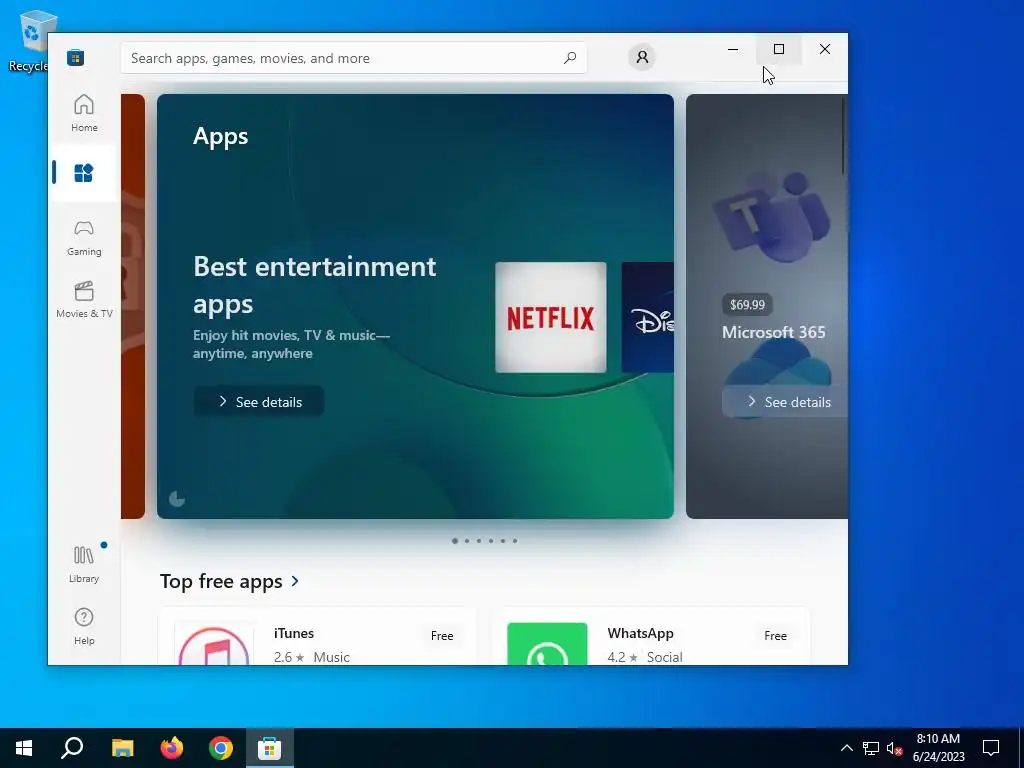The height and width of the screenshot is (768, 1024).
Task: Click the Netflix app tile
Action: 551,317
